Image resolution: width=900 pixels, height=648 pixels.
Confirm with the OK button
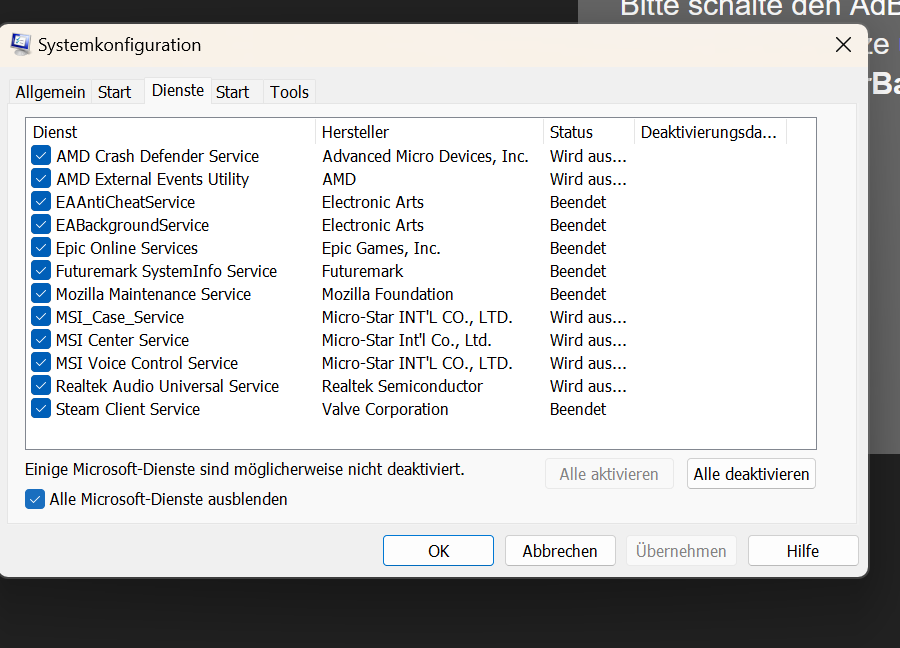[x=438, y=551]
